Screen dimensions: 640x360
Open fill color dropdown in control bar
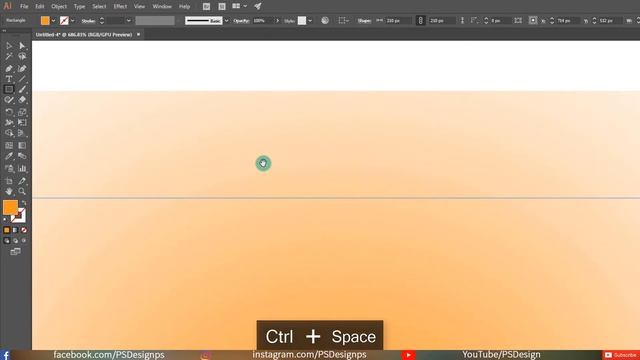coord(53,21)
